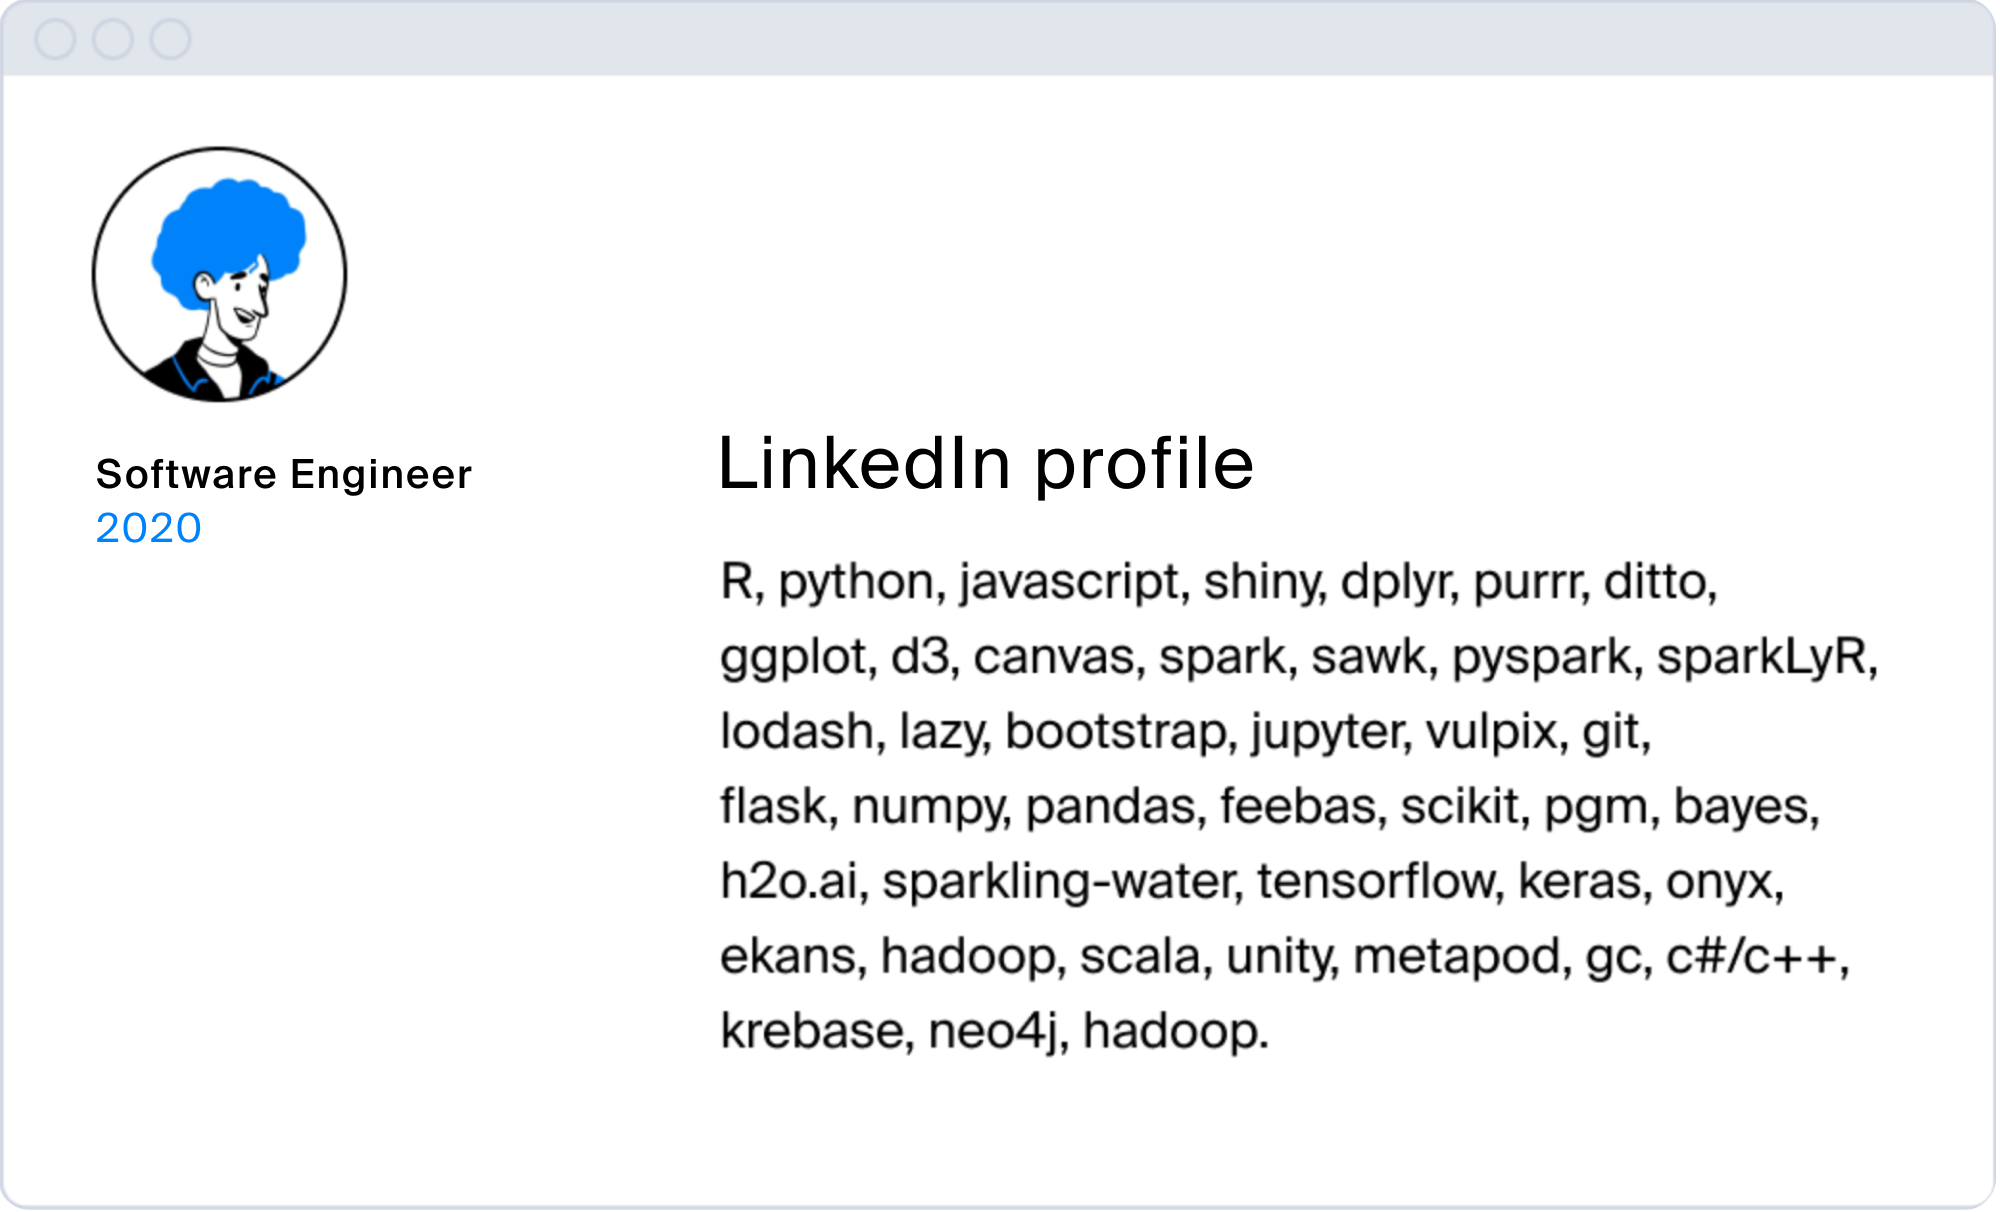The width and height of the screenshot is (2000, 1212).
Task: Open the blue 2020 year link
Action: pos(149,528)
